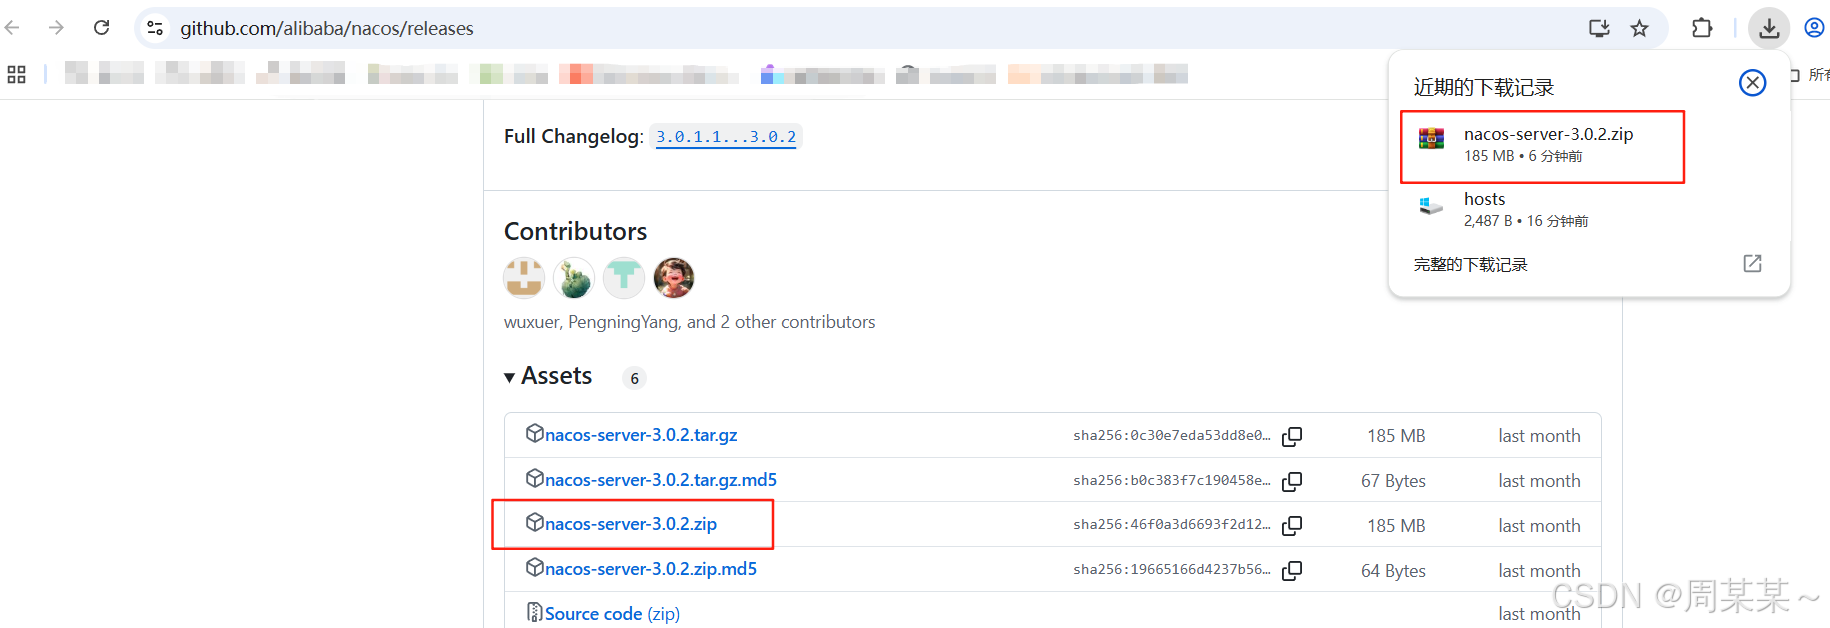Open the profile account icon
This screenshot has width=1830, height=628.
pos(1814,28)
